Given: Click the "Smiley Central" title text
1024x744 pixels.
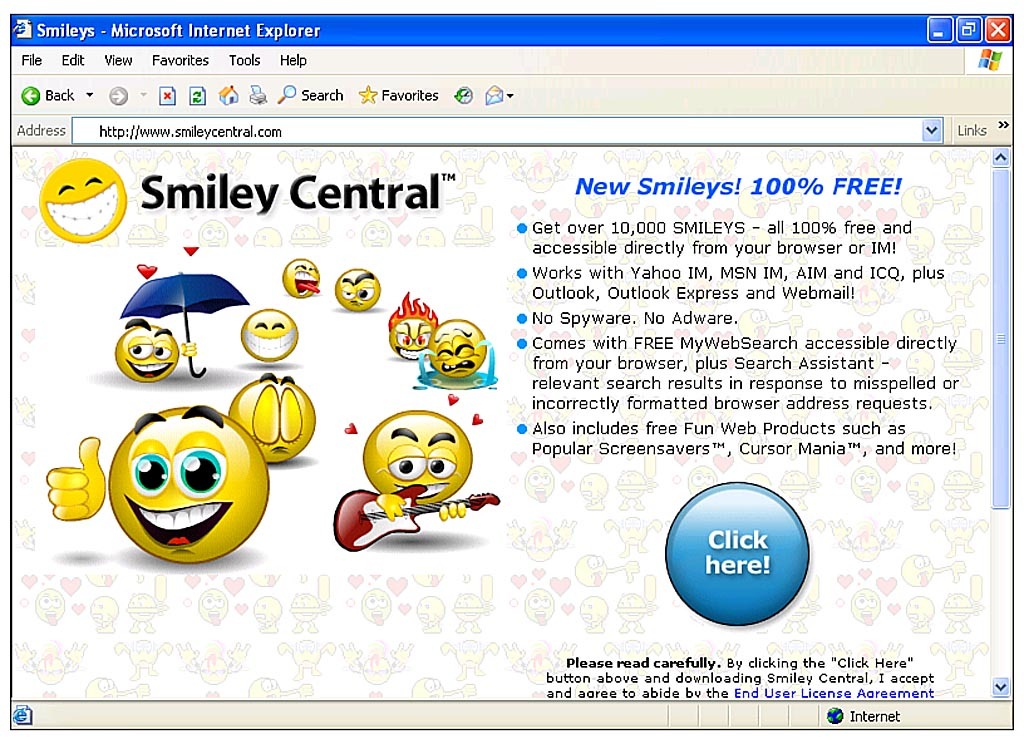Looking at the screenshot, I should pos(291,193).
